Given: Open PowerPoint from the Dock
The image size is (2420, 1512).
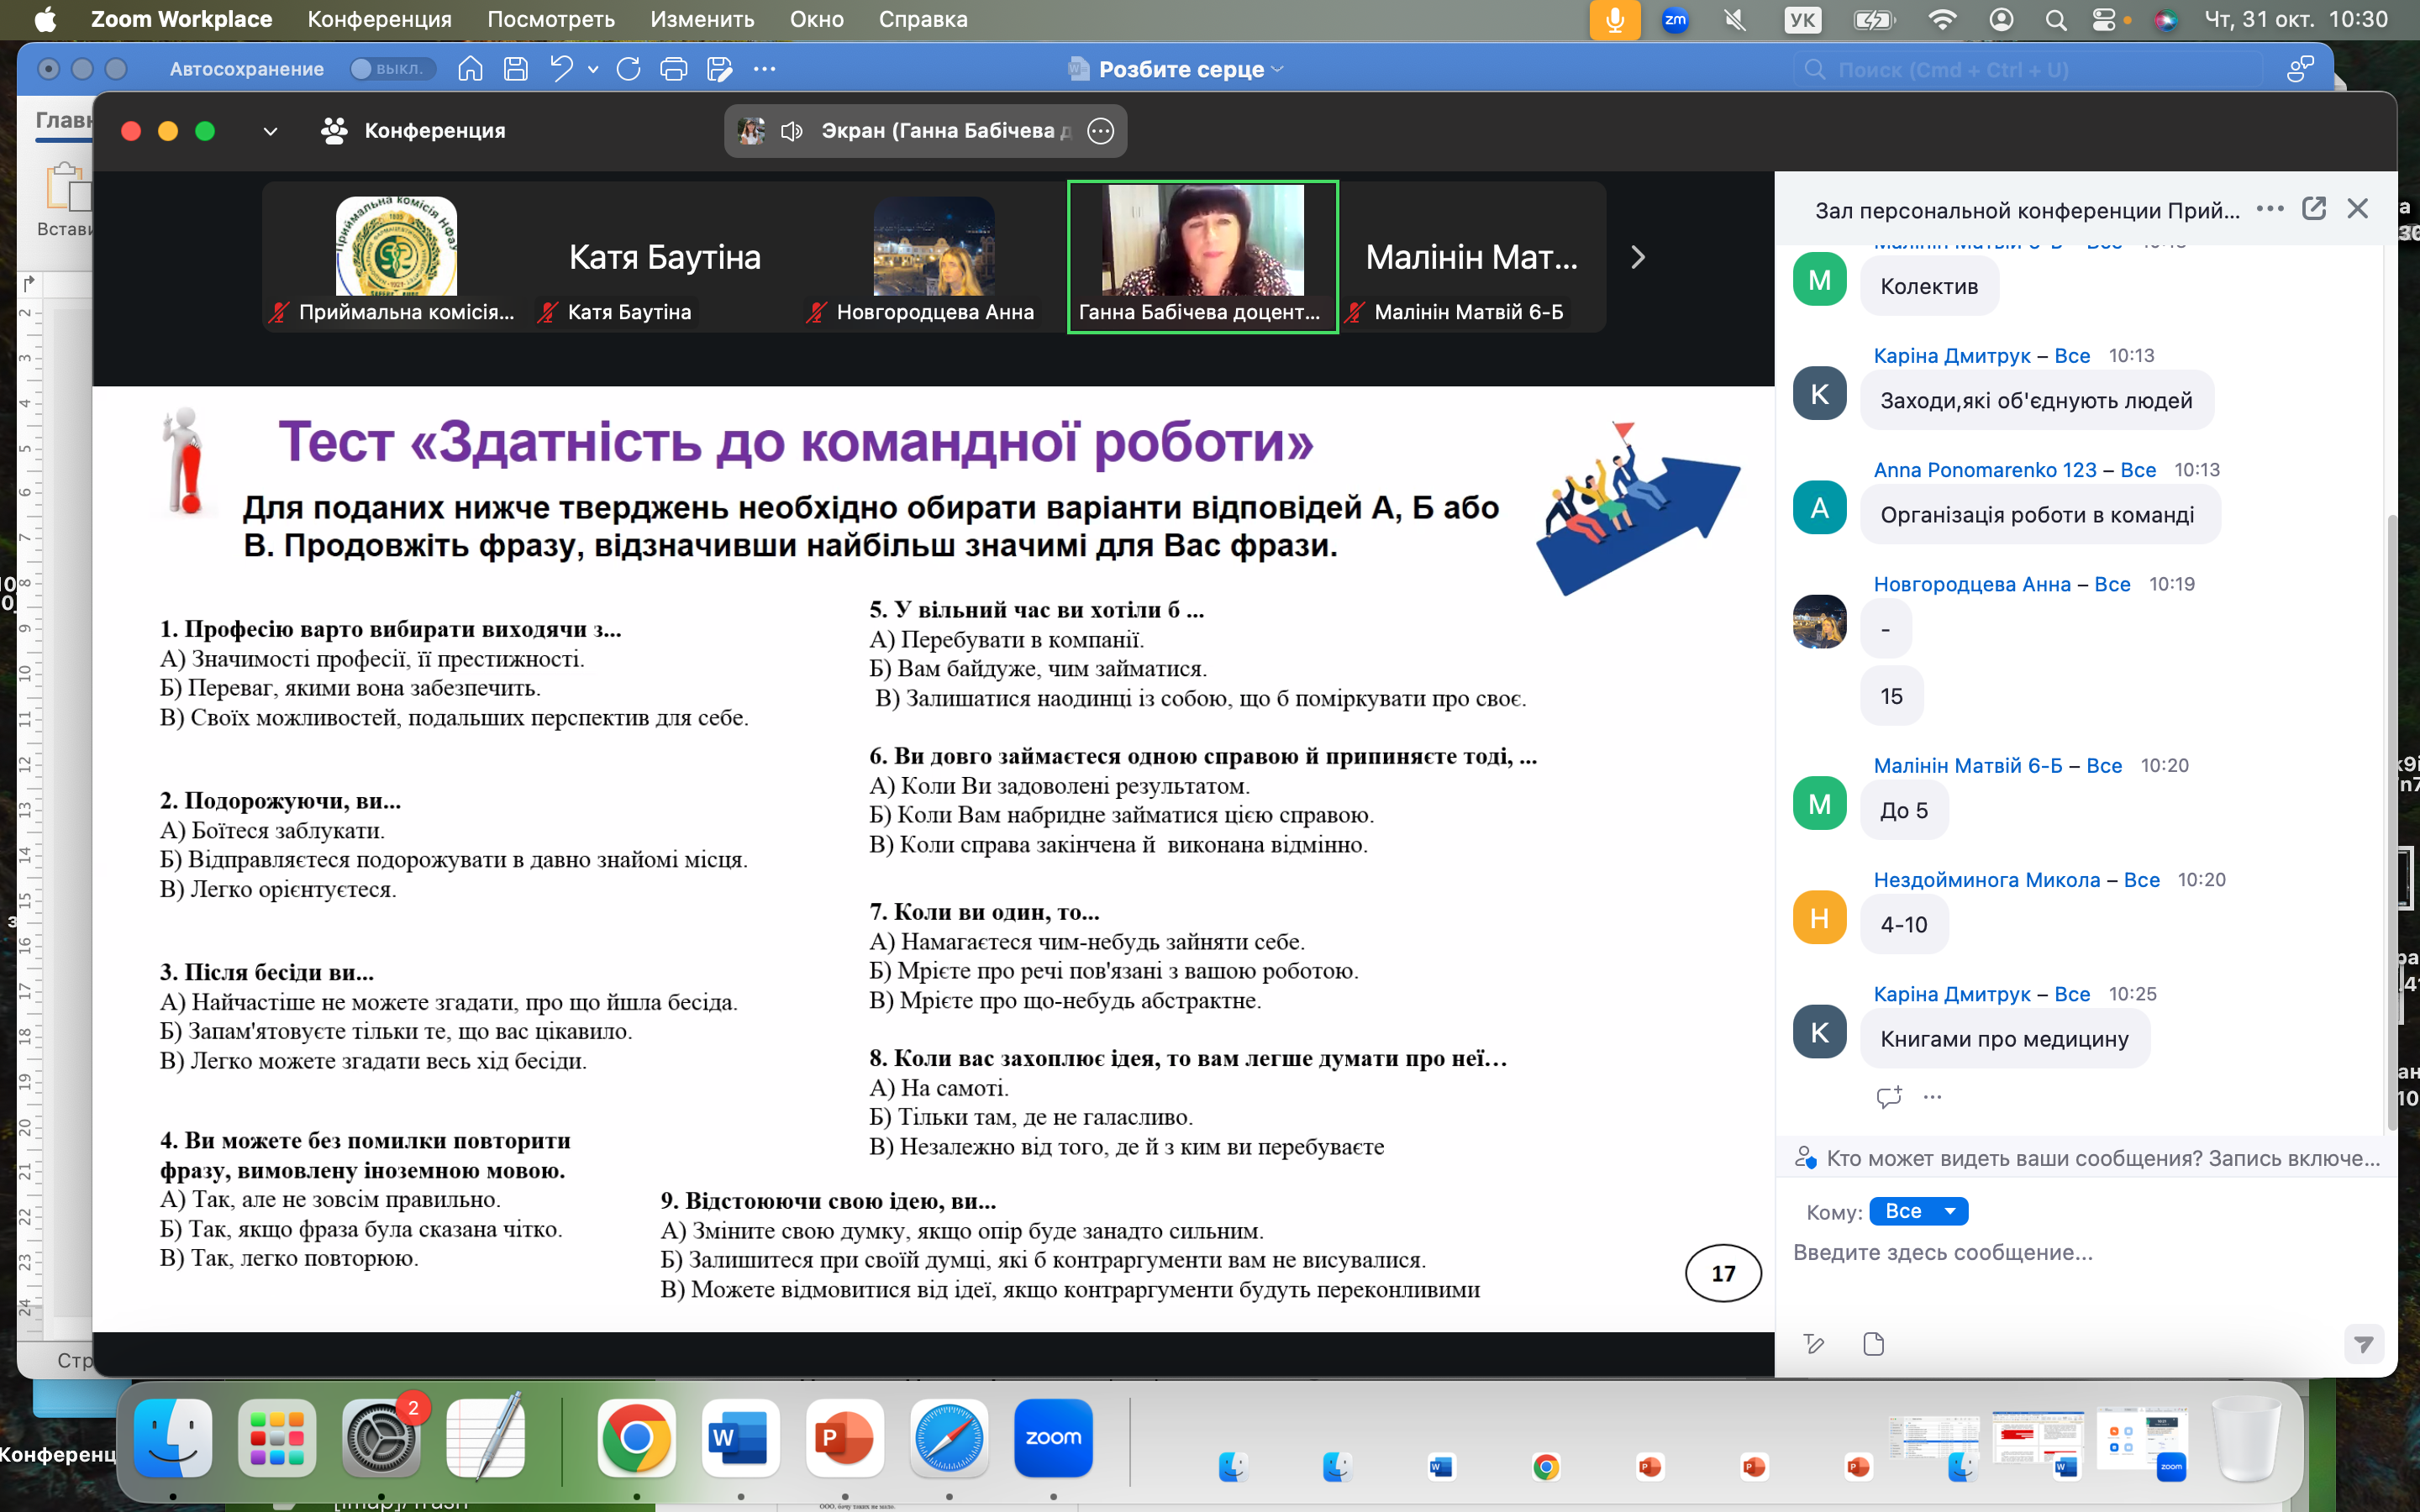Looking at the screenshot, I should coord(845,1438).
